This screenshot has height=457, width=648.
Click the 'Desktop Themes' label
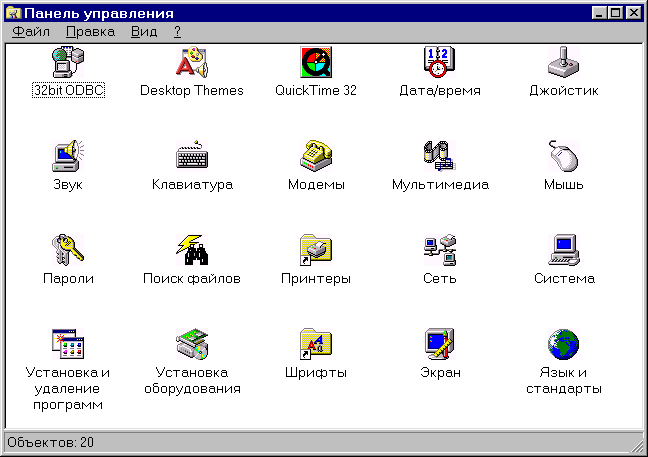click(192, 90)
